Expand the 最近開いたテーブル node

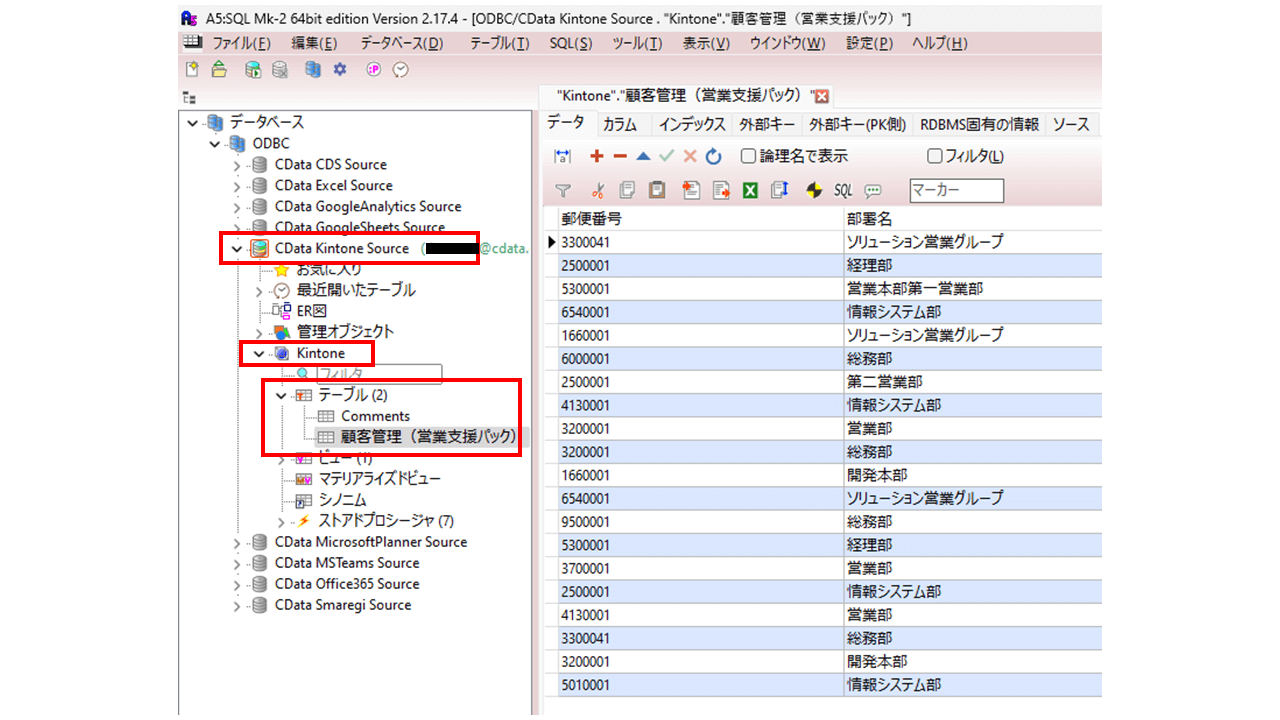(x=260, y=290)
